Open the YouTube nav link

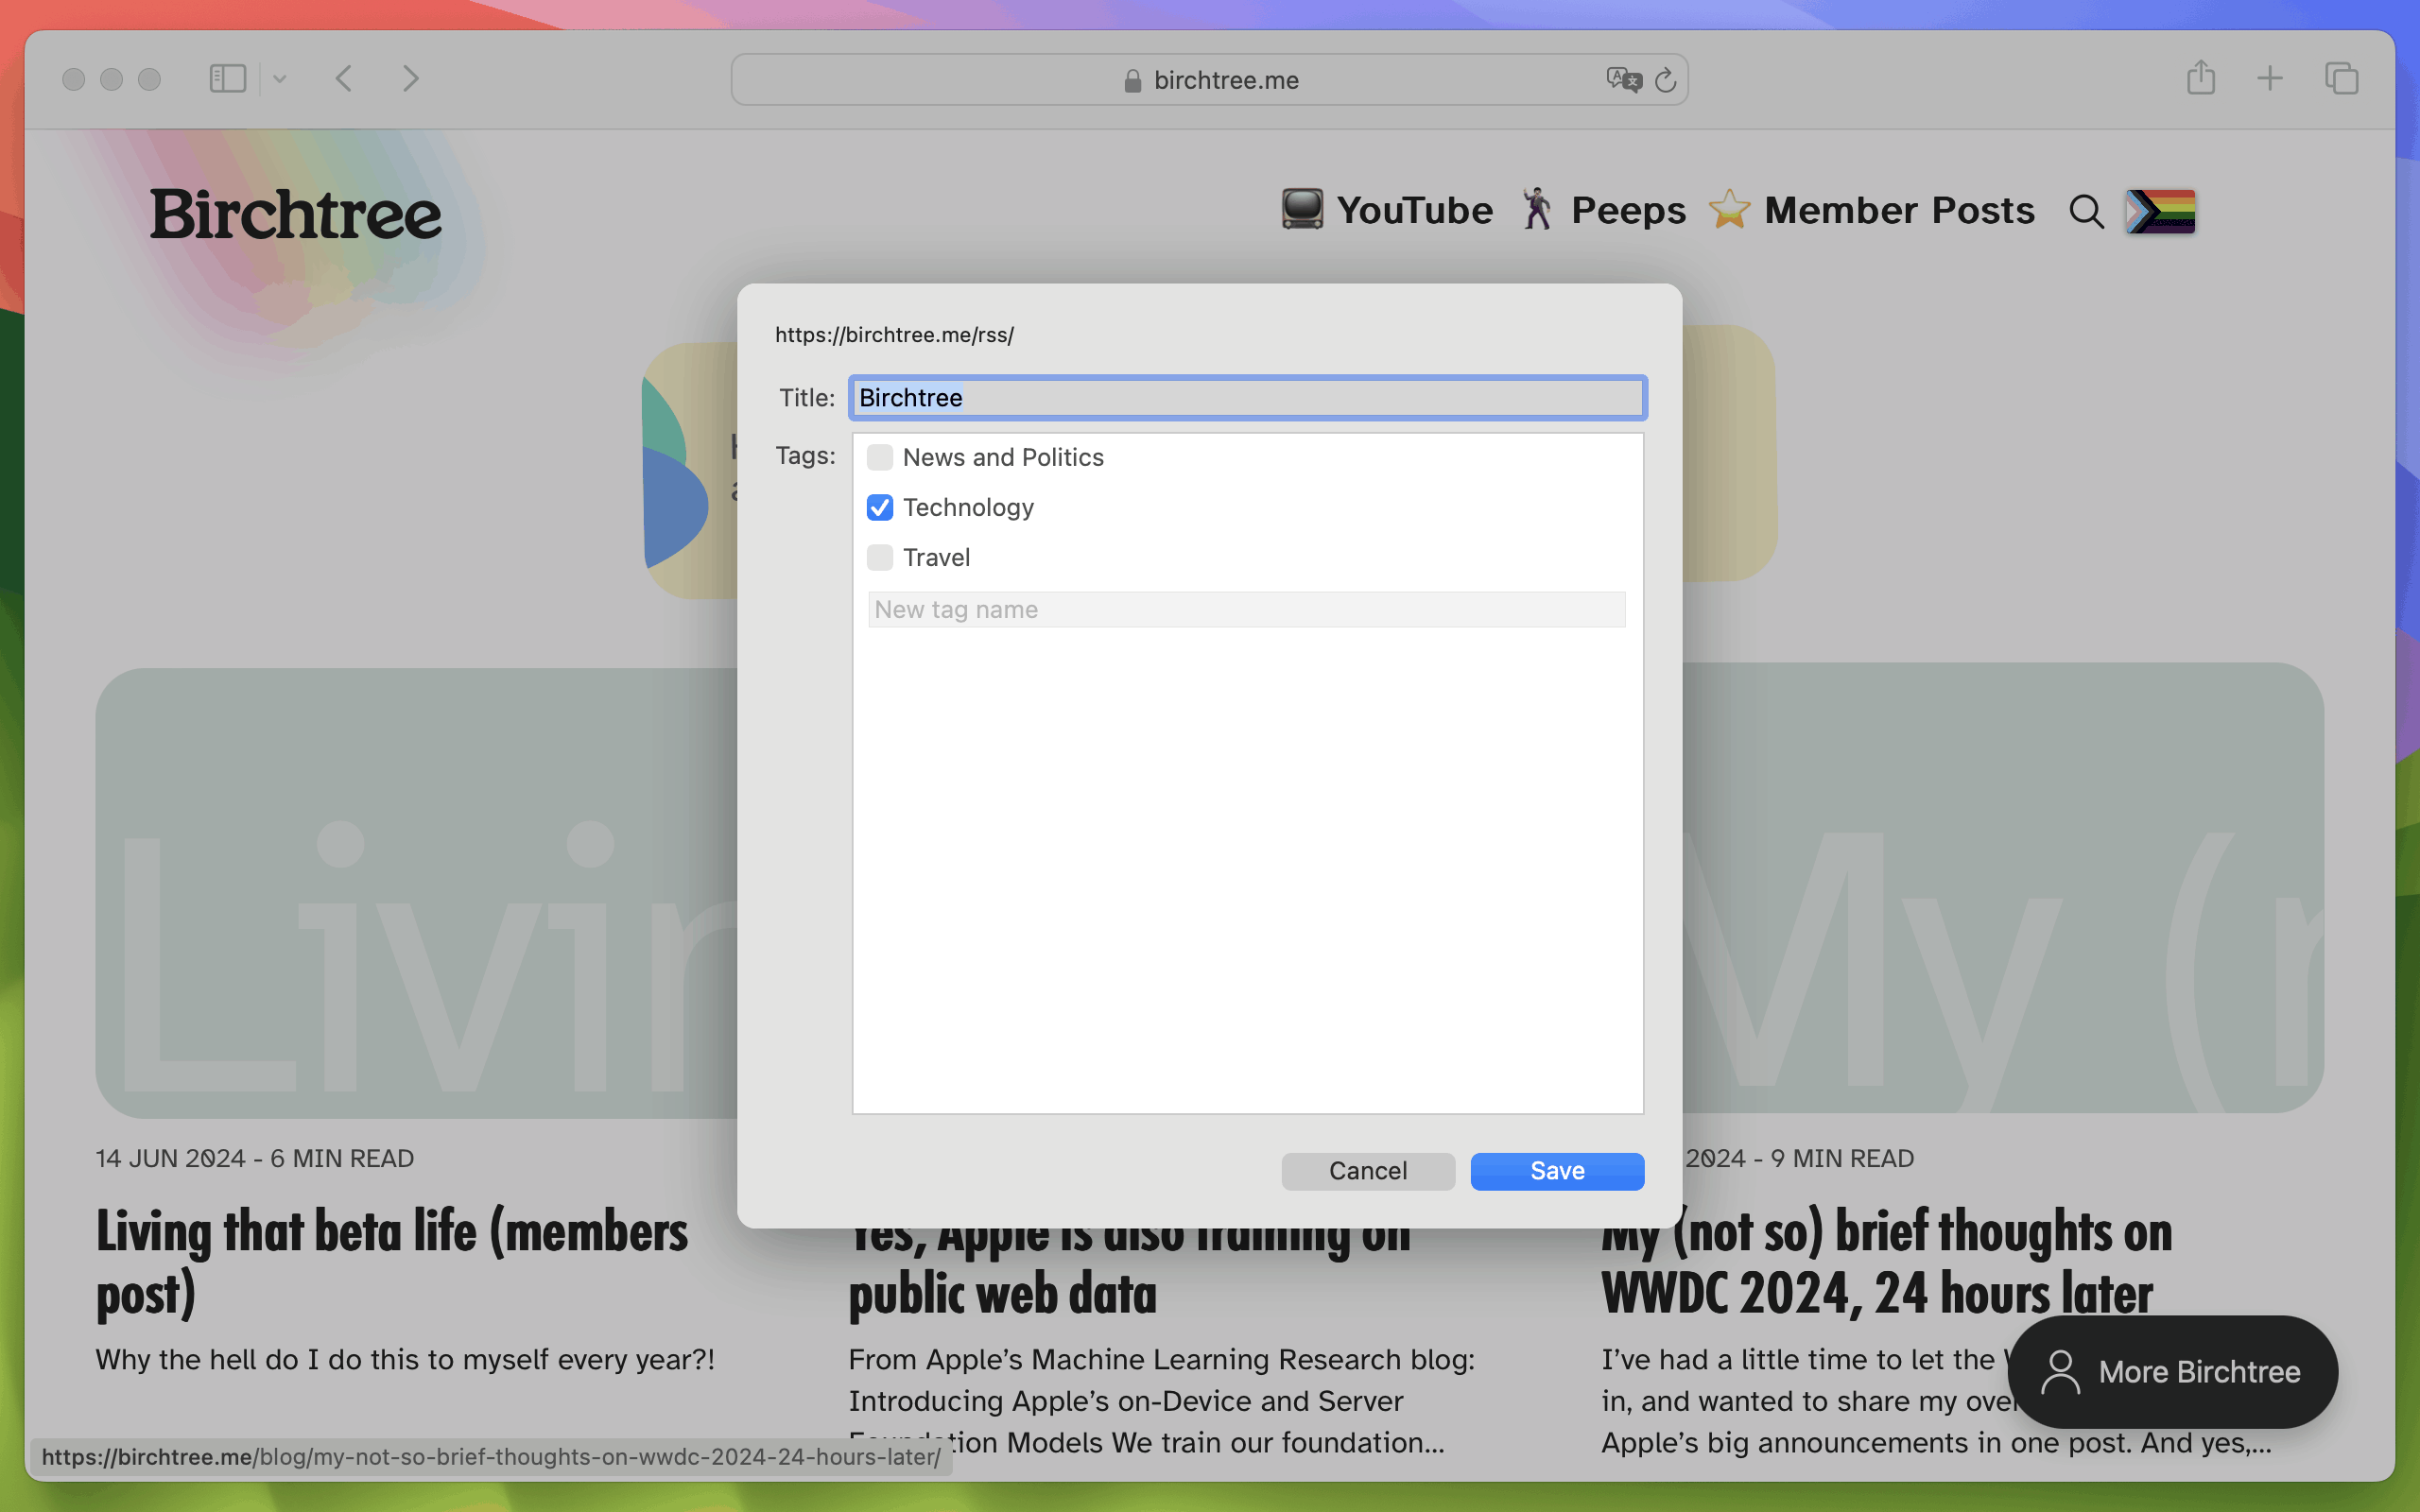tap(1414, 210)
